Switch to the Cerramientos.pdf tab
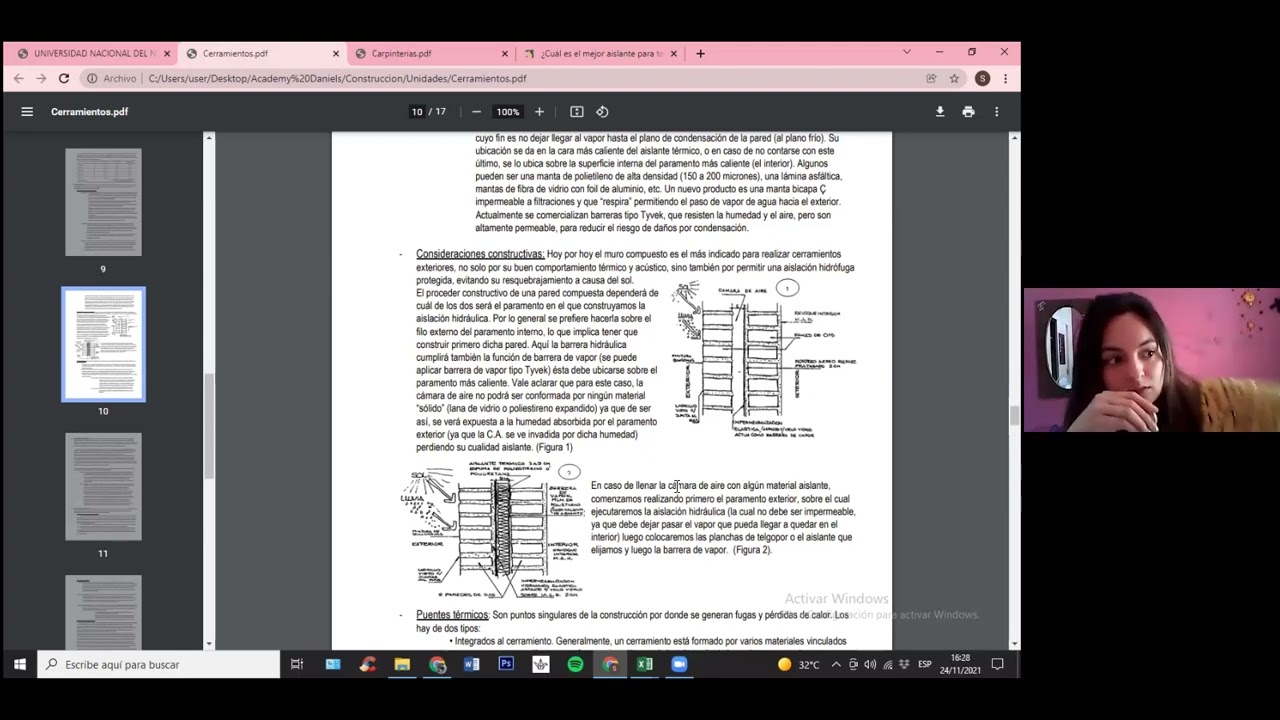The height and width of the screenshot is (720, 1280). tap(262, 53)
